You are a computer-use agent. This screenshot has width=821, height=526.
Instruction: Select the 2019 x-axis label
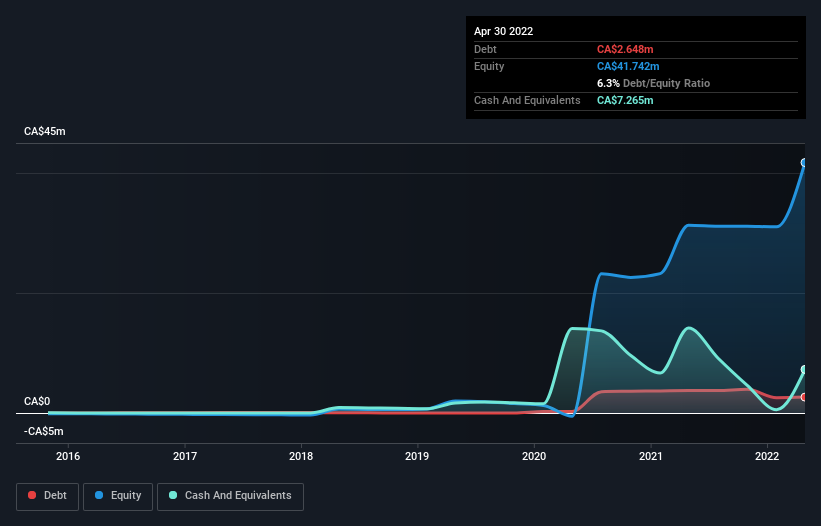coord(417,456)
